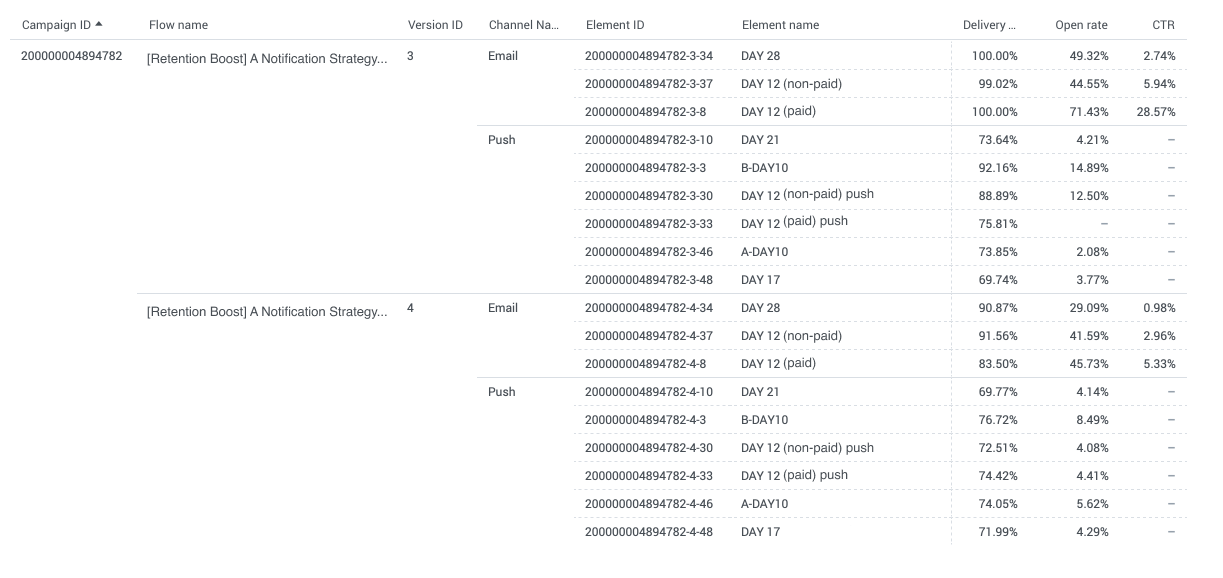
Task: Select campaign ID 200000004894782 cell
Action: pos(72,56)
